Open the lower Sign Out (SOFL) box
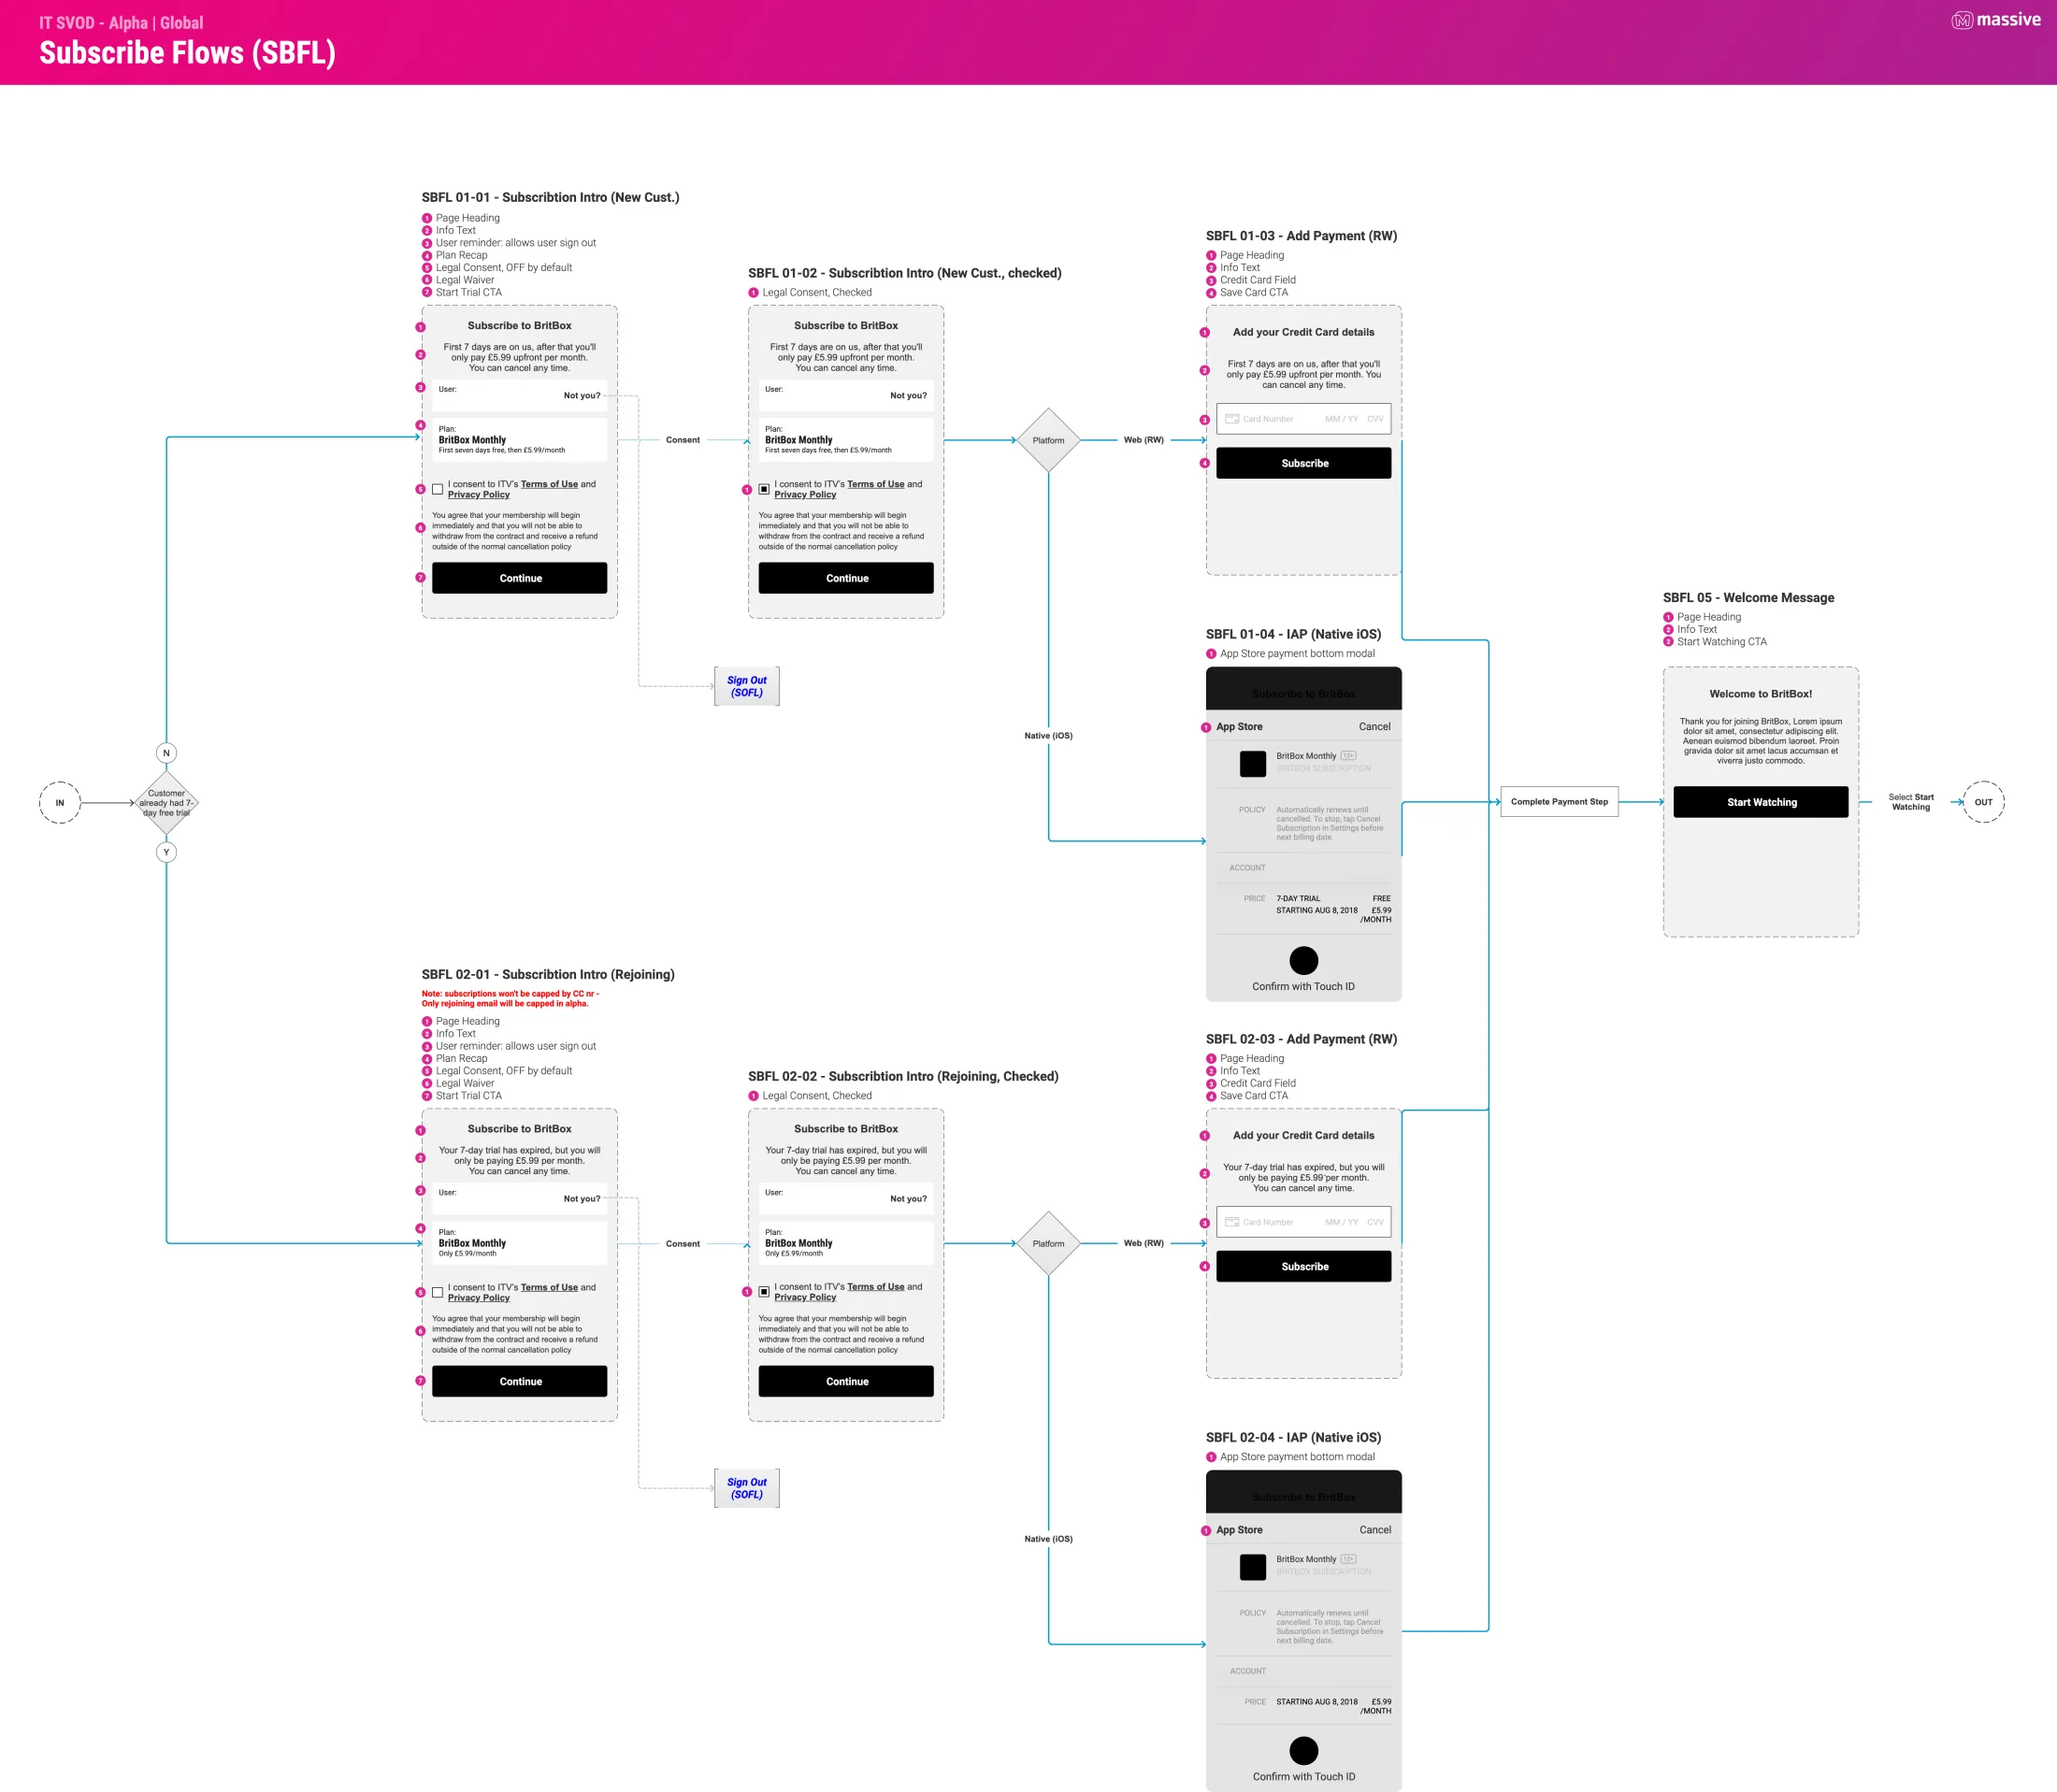Viewport: 2057px width, 1792px height. click(x=746, y=1488)
